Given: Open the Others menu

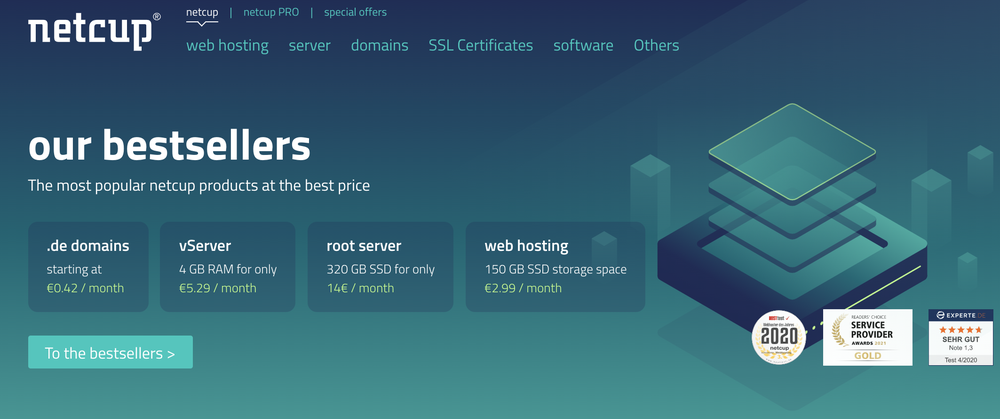Looking at the screenshot, I should point(656,45).
